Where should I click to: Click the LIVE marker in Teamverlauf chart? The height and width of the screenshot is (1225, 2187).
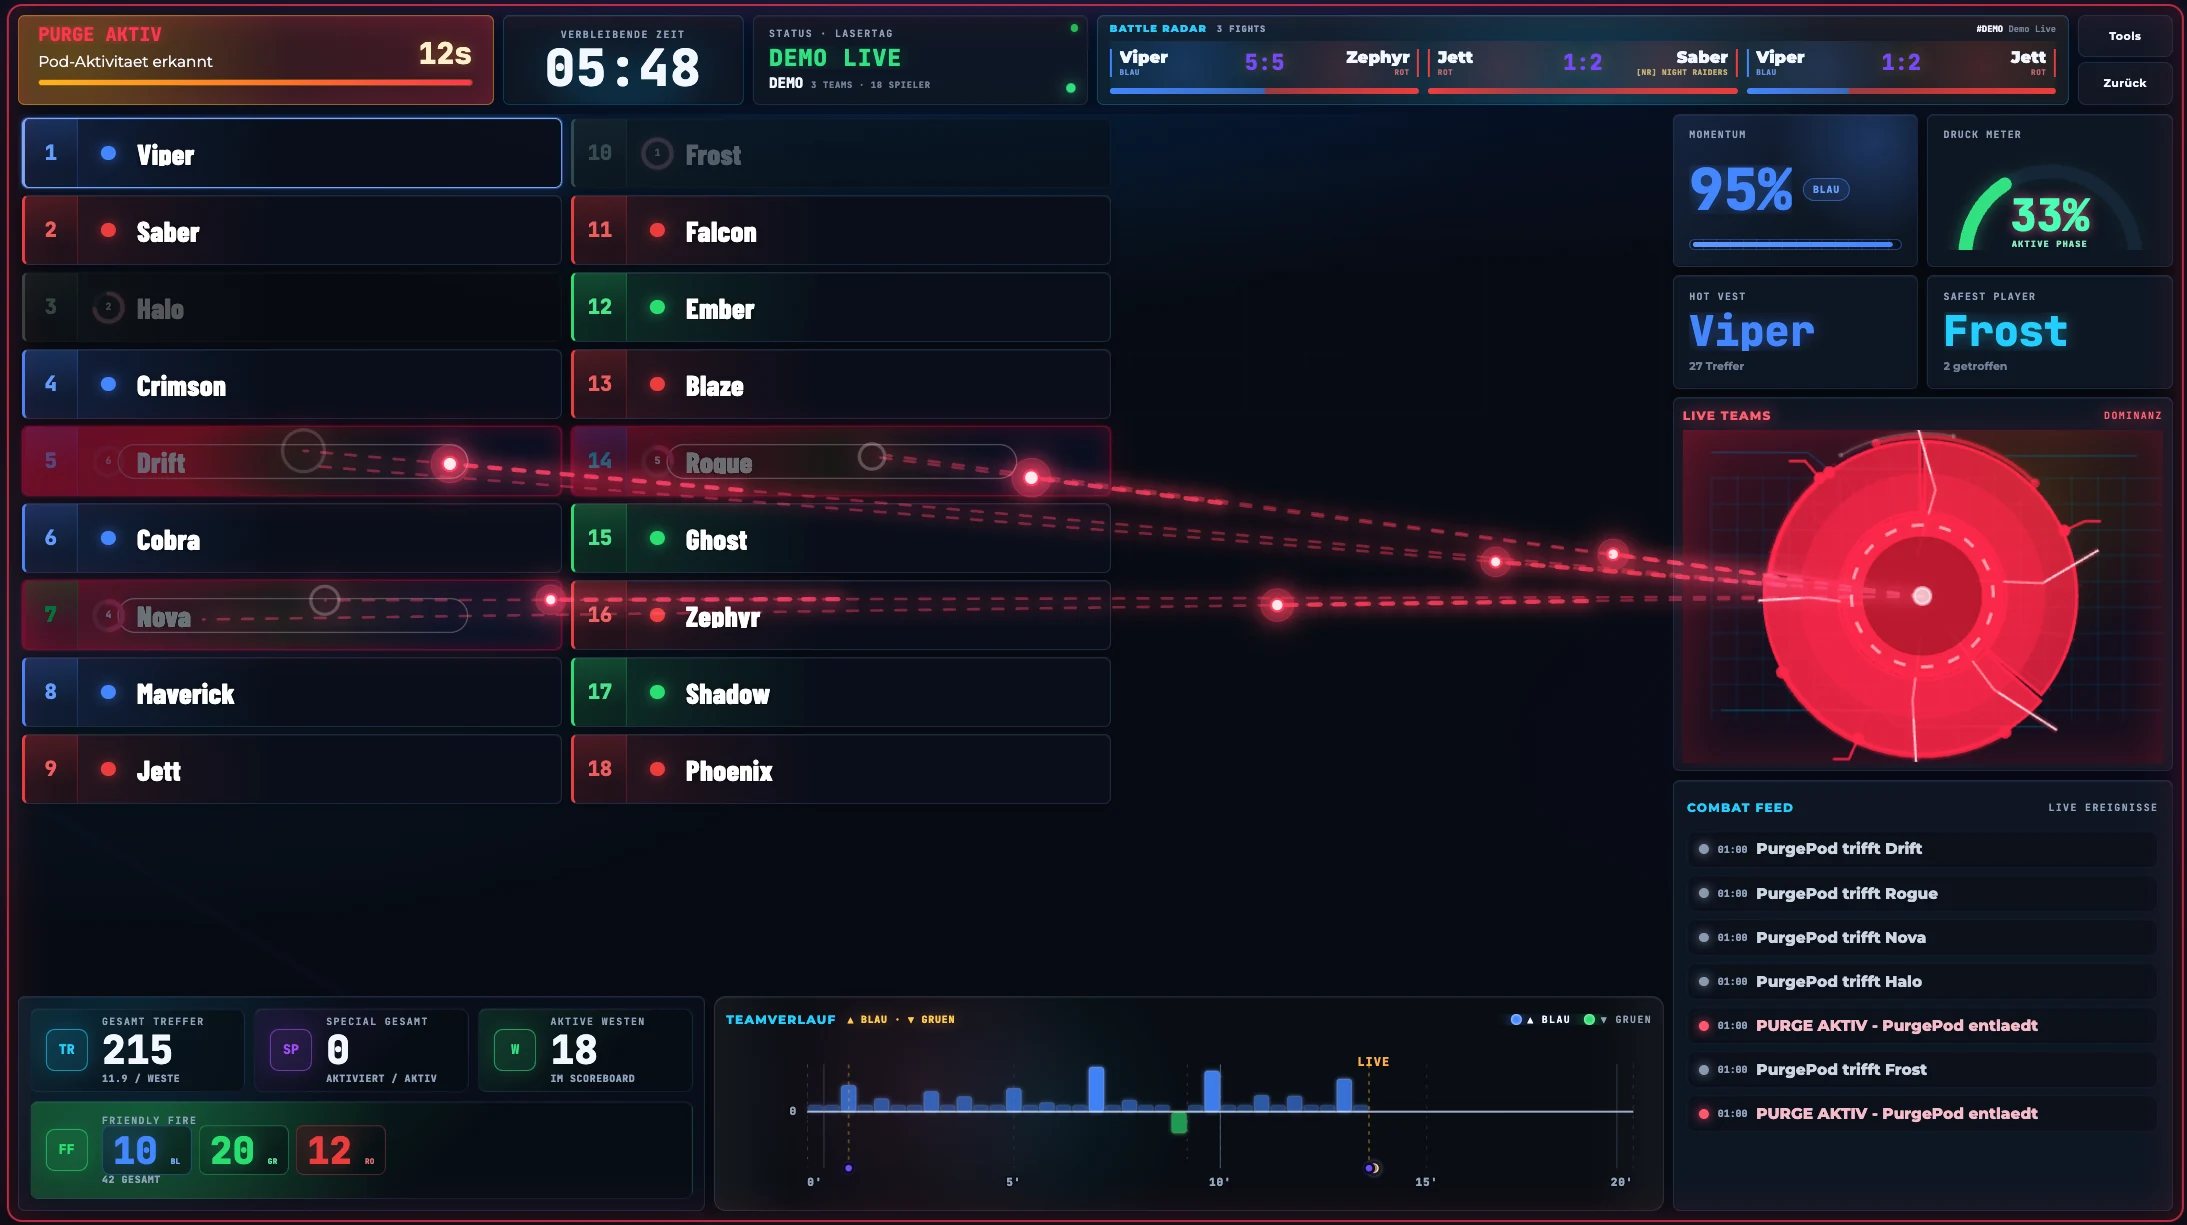coord(1372,1062)
